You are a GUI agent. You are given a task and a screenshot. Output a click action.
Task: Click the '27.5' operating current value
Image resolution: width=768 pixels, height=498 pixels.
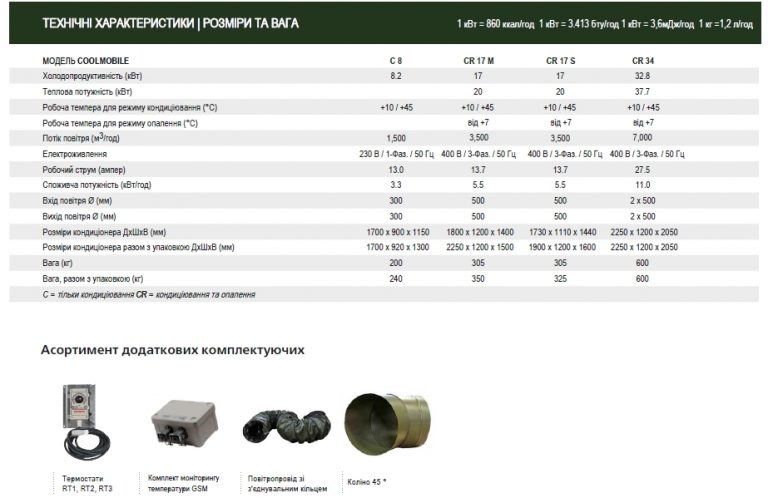[642, 169]
